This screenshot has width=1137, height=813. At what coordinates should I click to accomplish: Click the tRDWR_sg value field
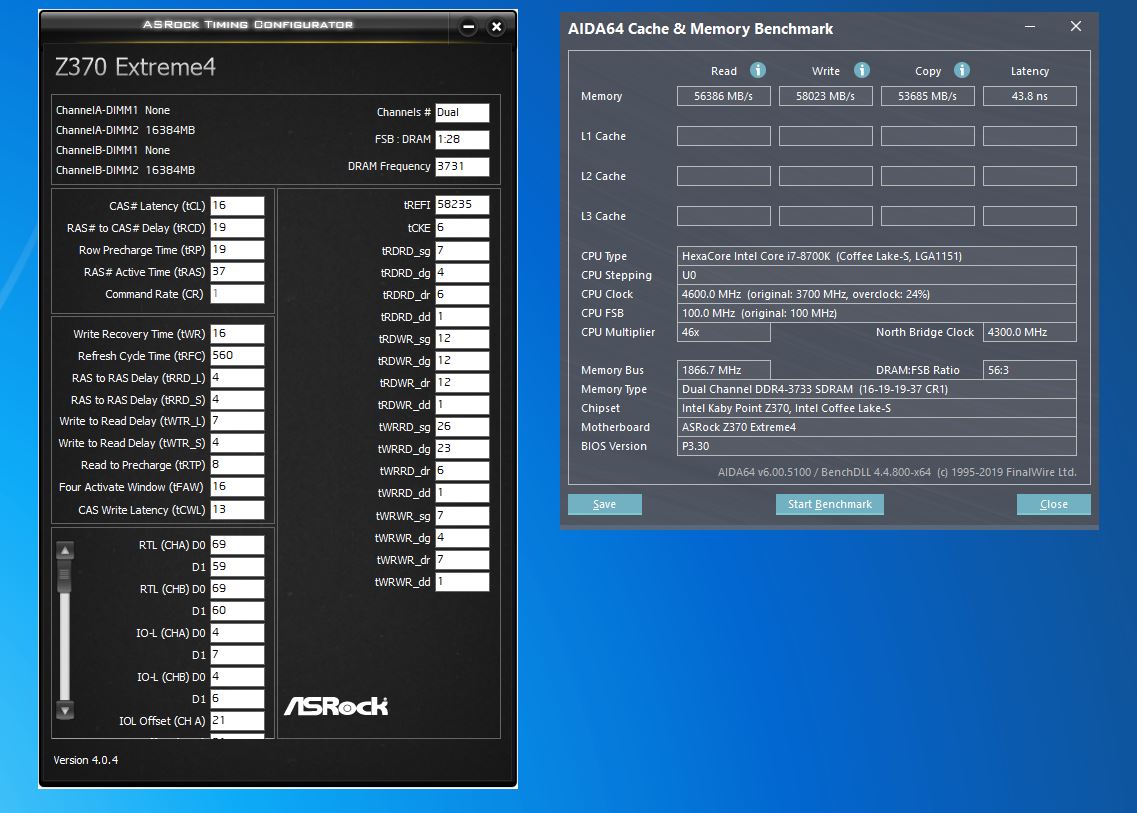[x=462, y=339]
